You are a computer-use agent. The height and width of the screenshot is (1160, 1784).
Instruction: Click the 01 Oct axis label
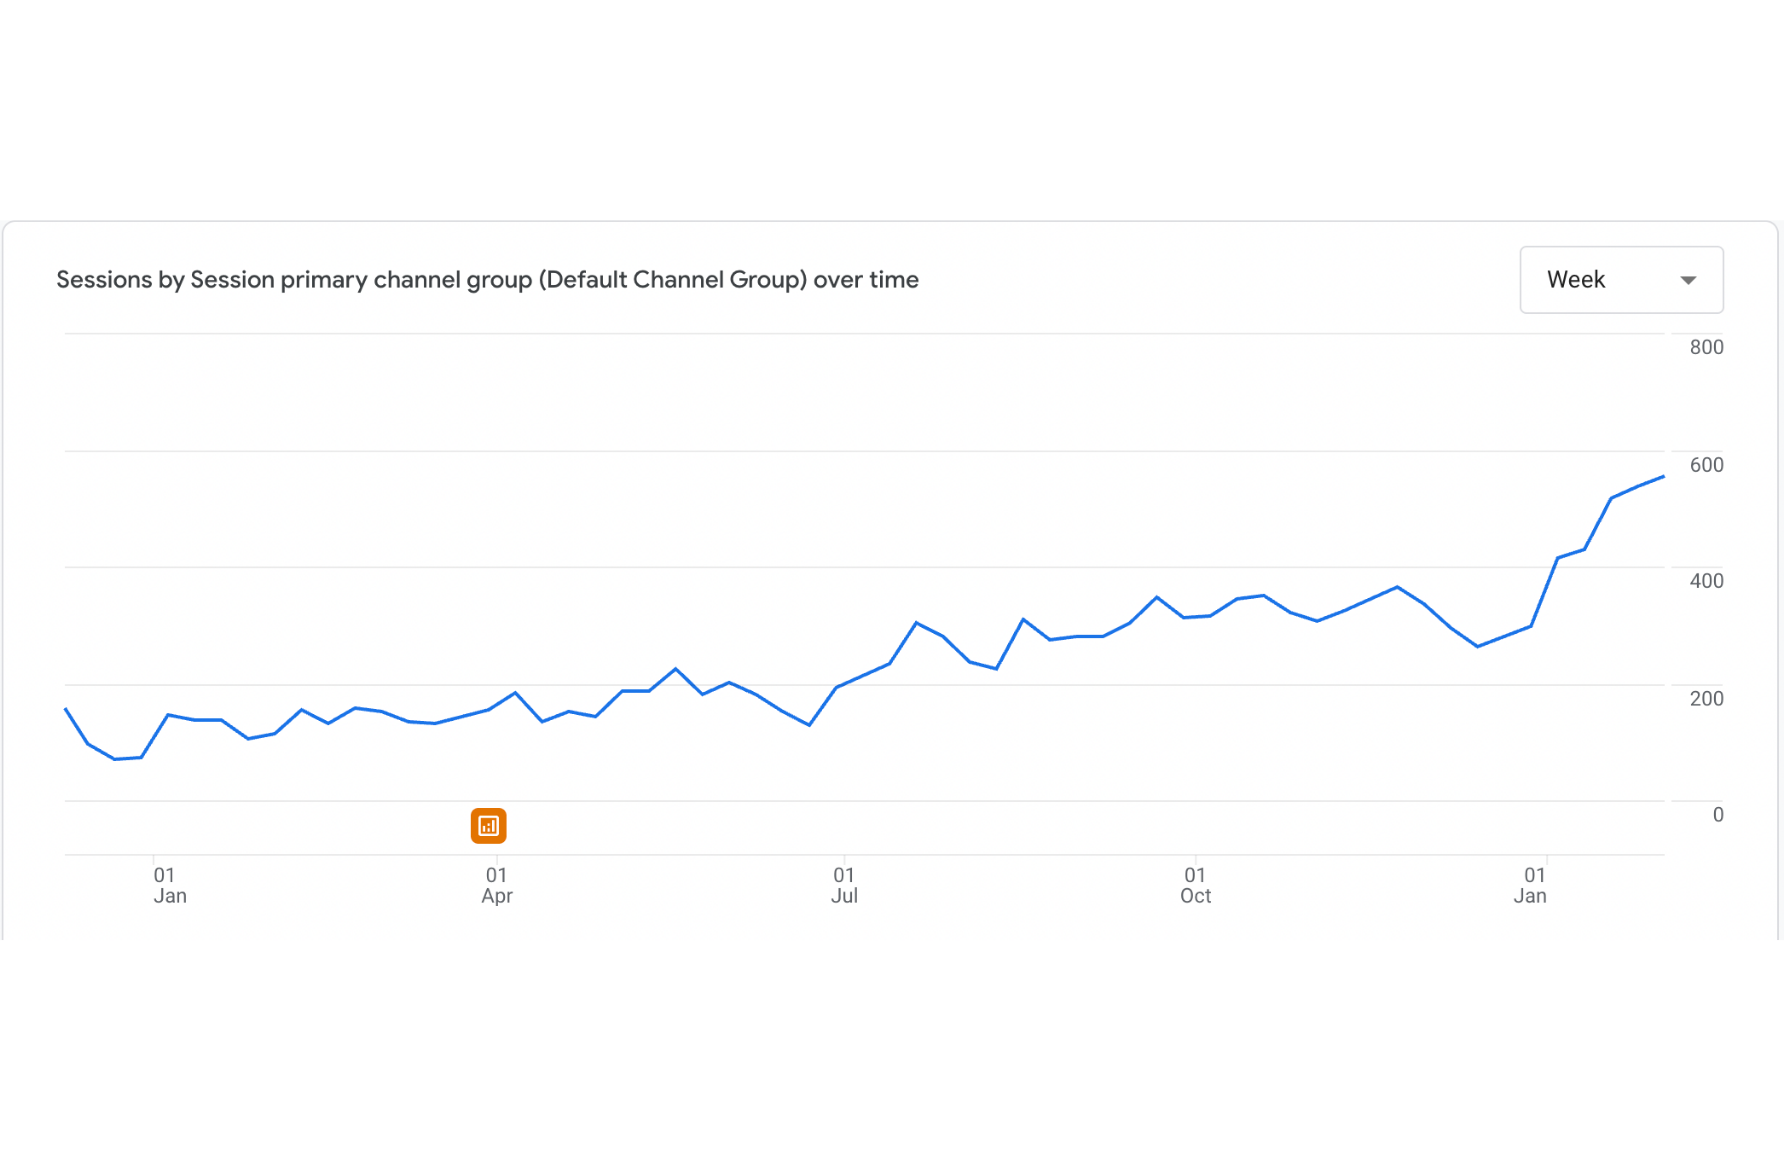click(x=1195, y=885)
